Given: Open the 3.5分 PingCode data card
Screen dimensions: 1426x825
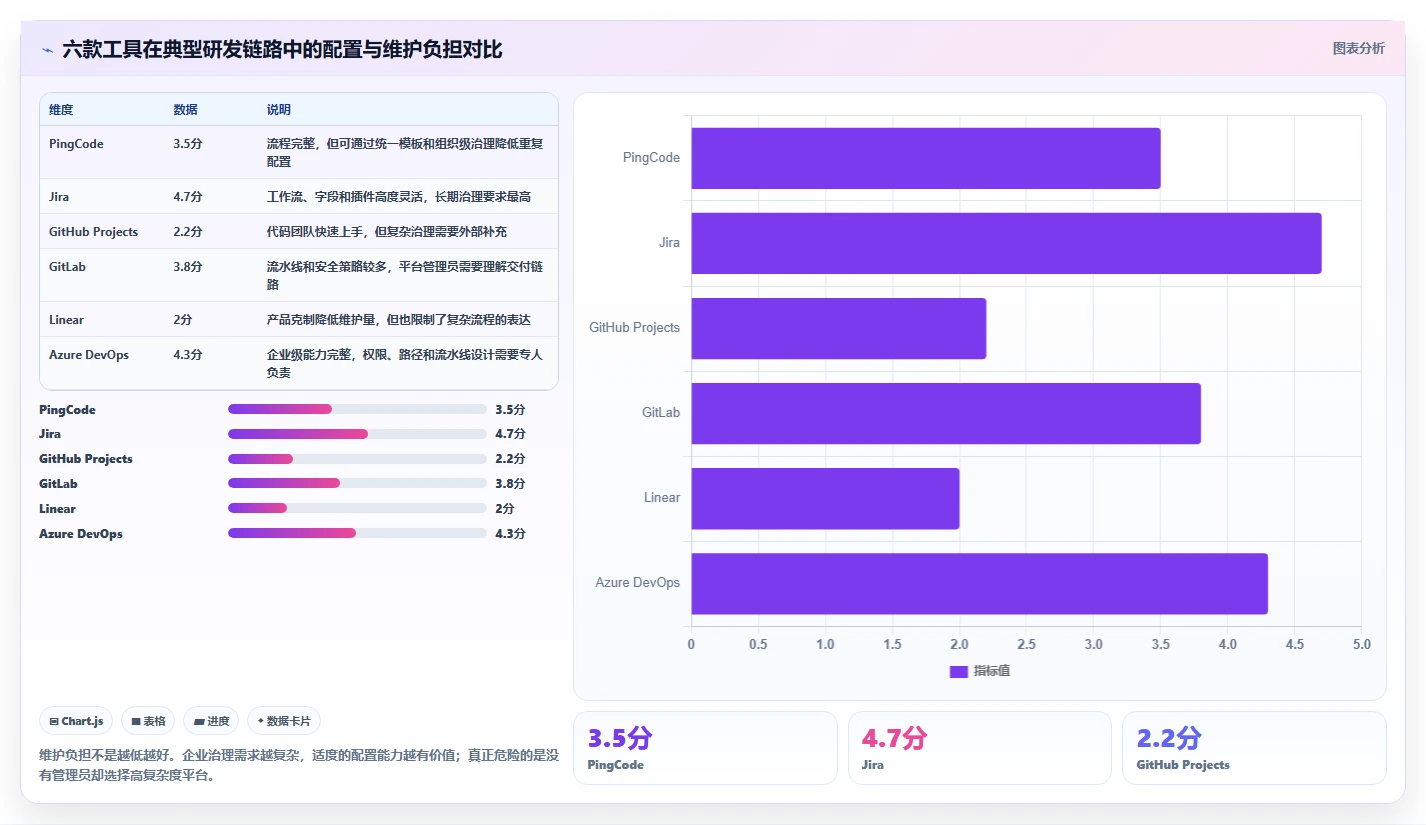Looking at the screenshot, I should (x=705, y=748).
